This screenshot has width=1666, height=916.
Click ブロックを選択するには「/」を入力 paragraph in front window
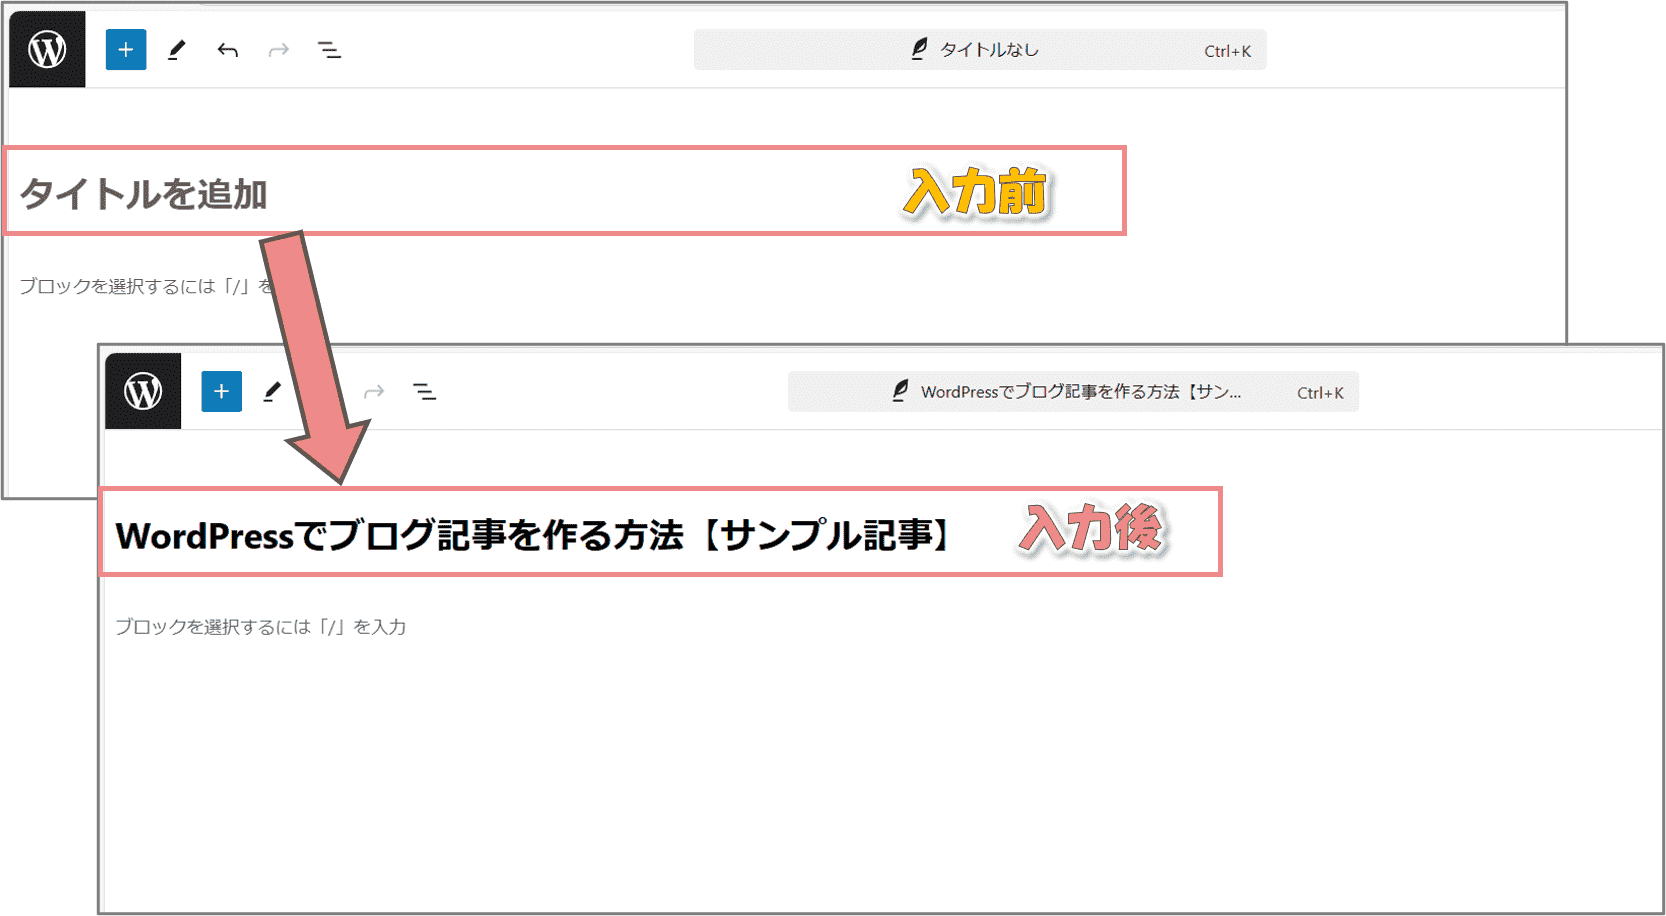click(x=261, y=627)
